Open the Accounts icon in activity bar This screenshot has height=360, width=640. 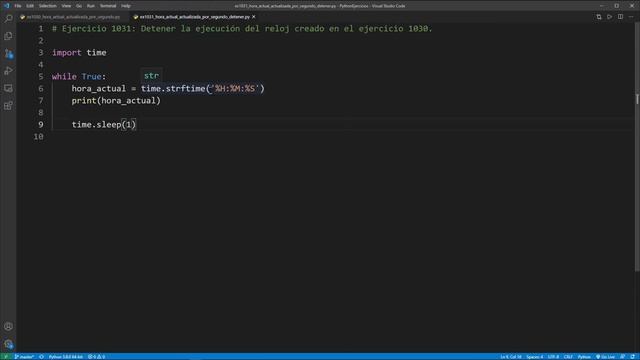pos(8,327)
